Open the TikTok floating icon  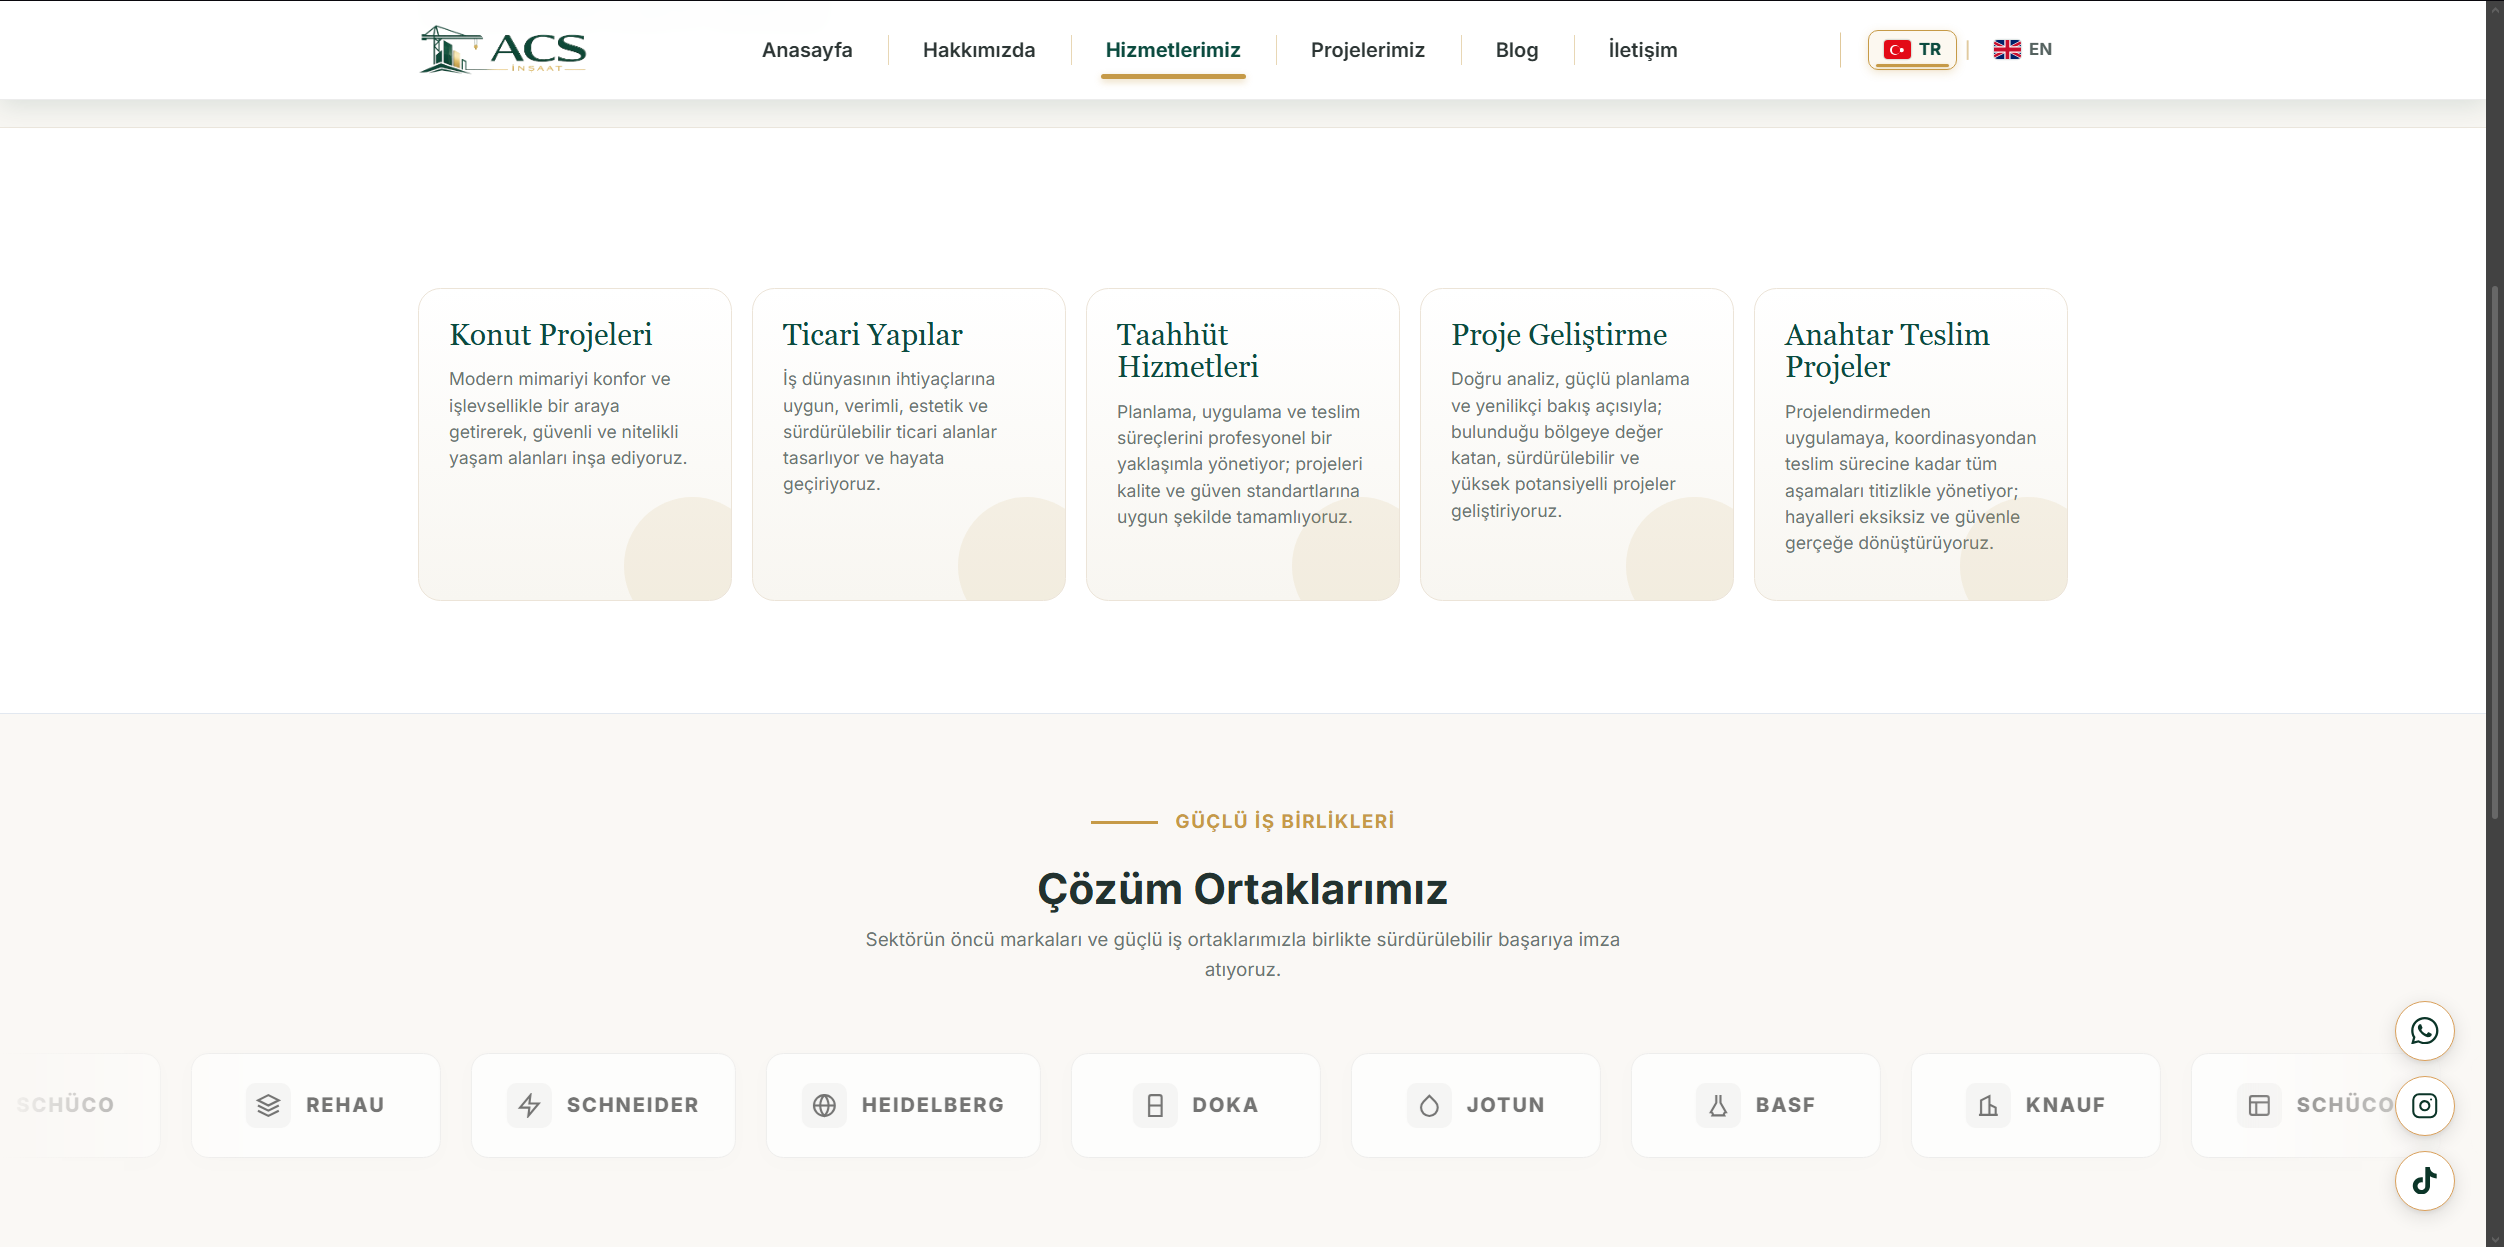click(2424, 1181)
